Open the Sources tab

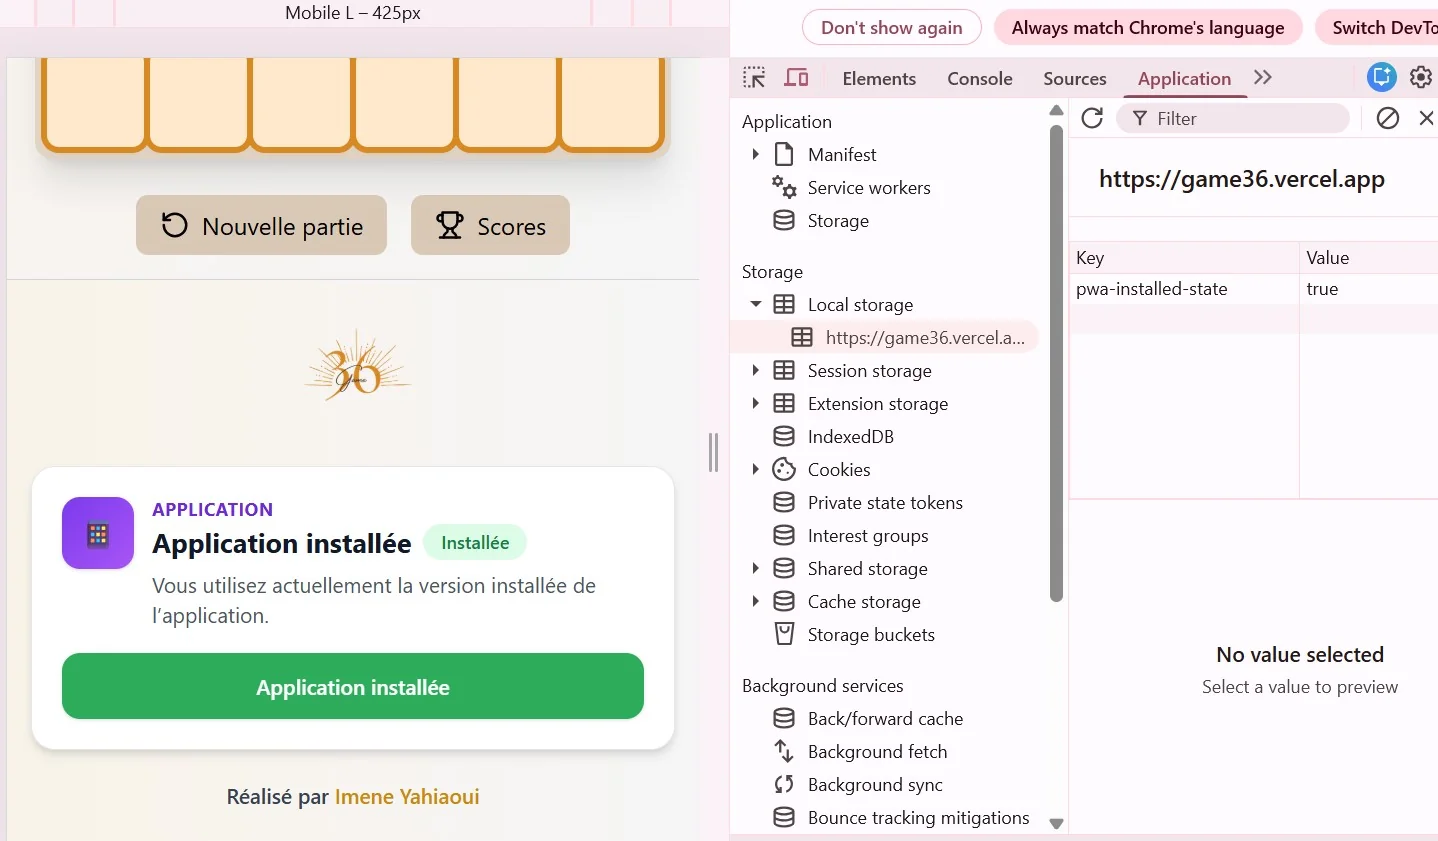(x=1075, y=78)
